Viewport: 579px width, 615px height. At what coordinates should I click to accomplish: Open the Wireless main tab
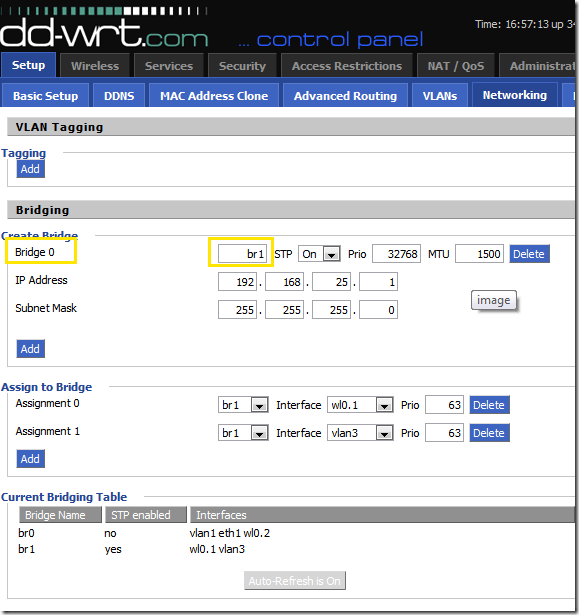click(95, 66)
